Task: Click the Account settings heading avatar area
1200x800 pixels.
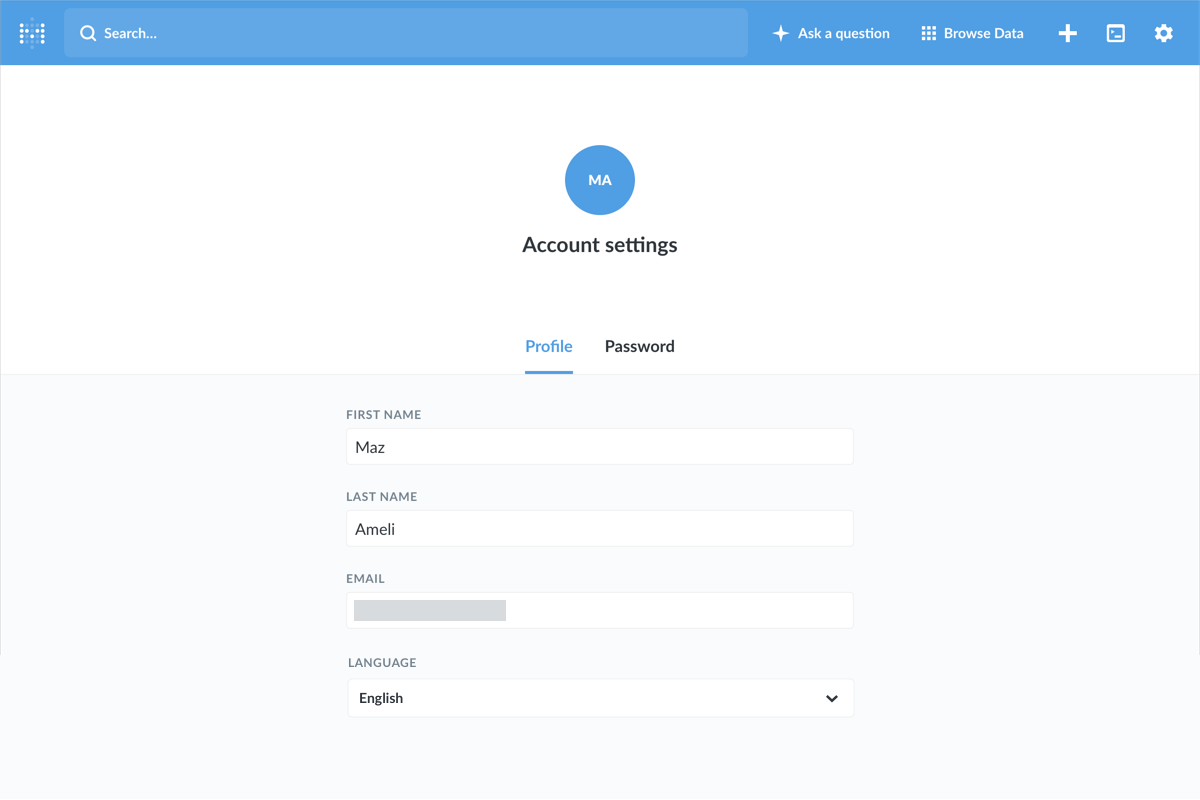Action: coord(599,180)
